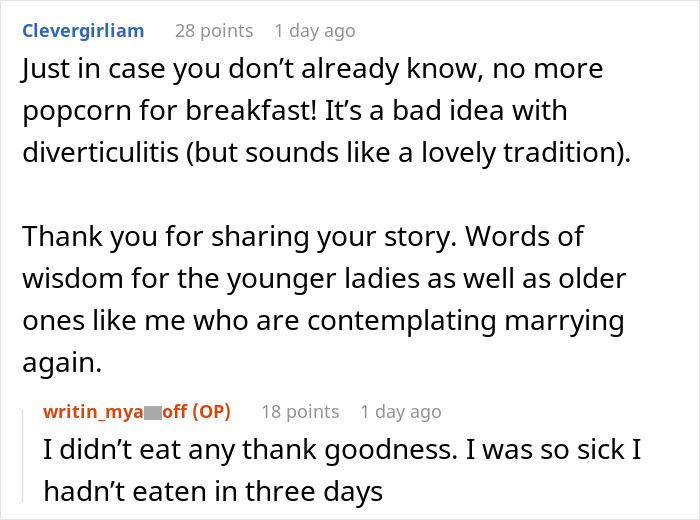Viewport: 700px width, 520px height.
Task: Click the word popcorn in the first paragraph
Action: 77,112
